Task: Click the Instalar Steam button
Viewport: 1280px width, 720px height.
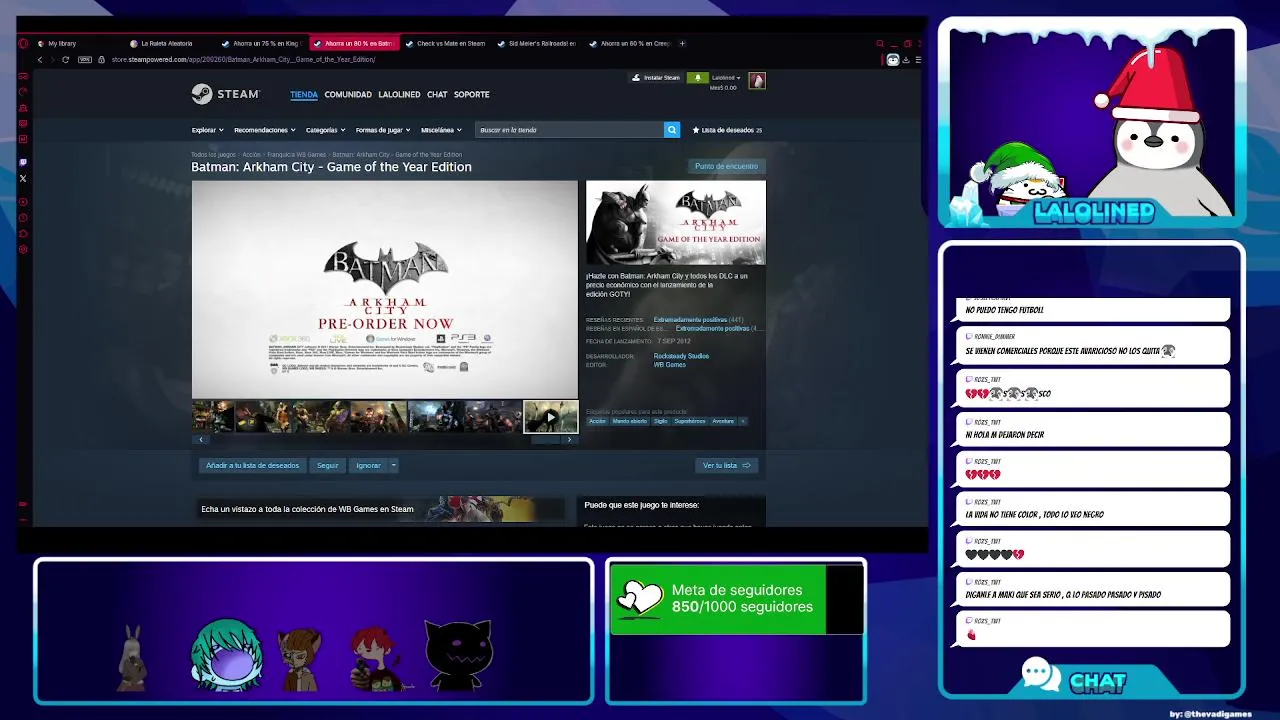Action: 656,78
